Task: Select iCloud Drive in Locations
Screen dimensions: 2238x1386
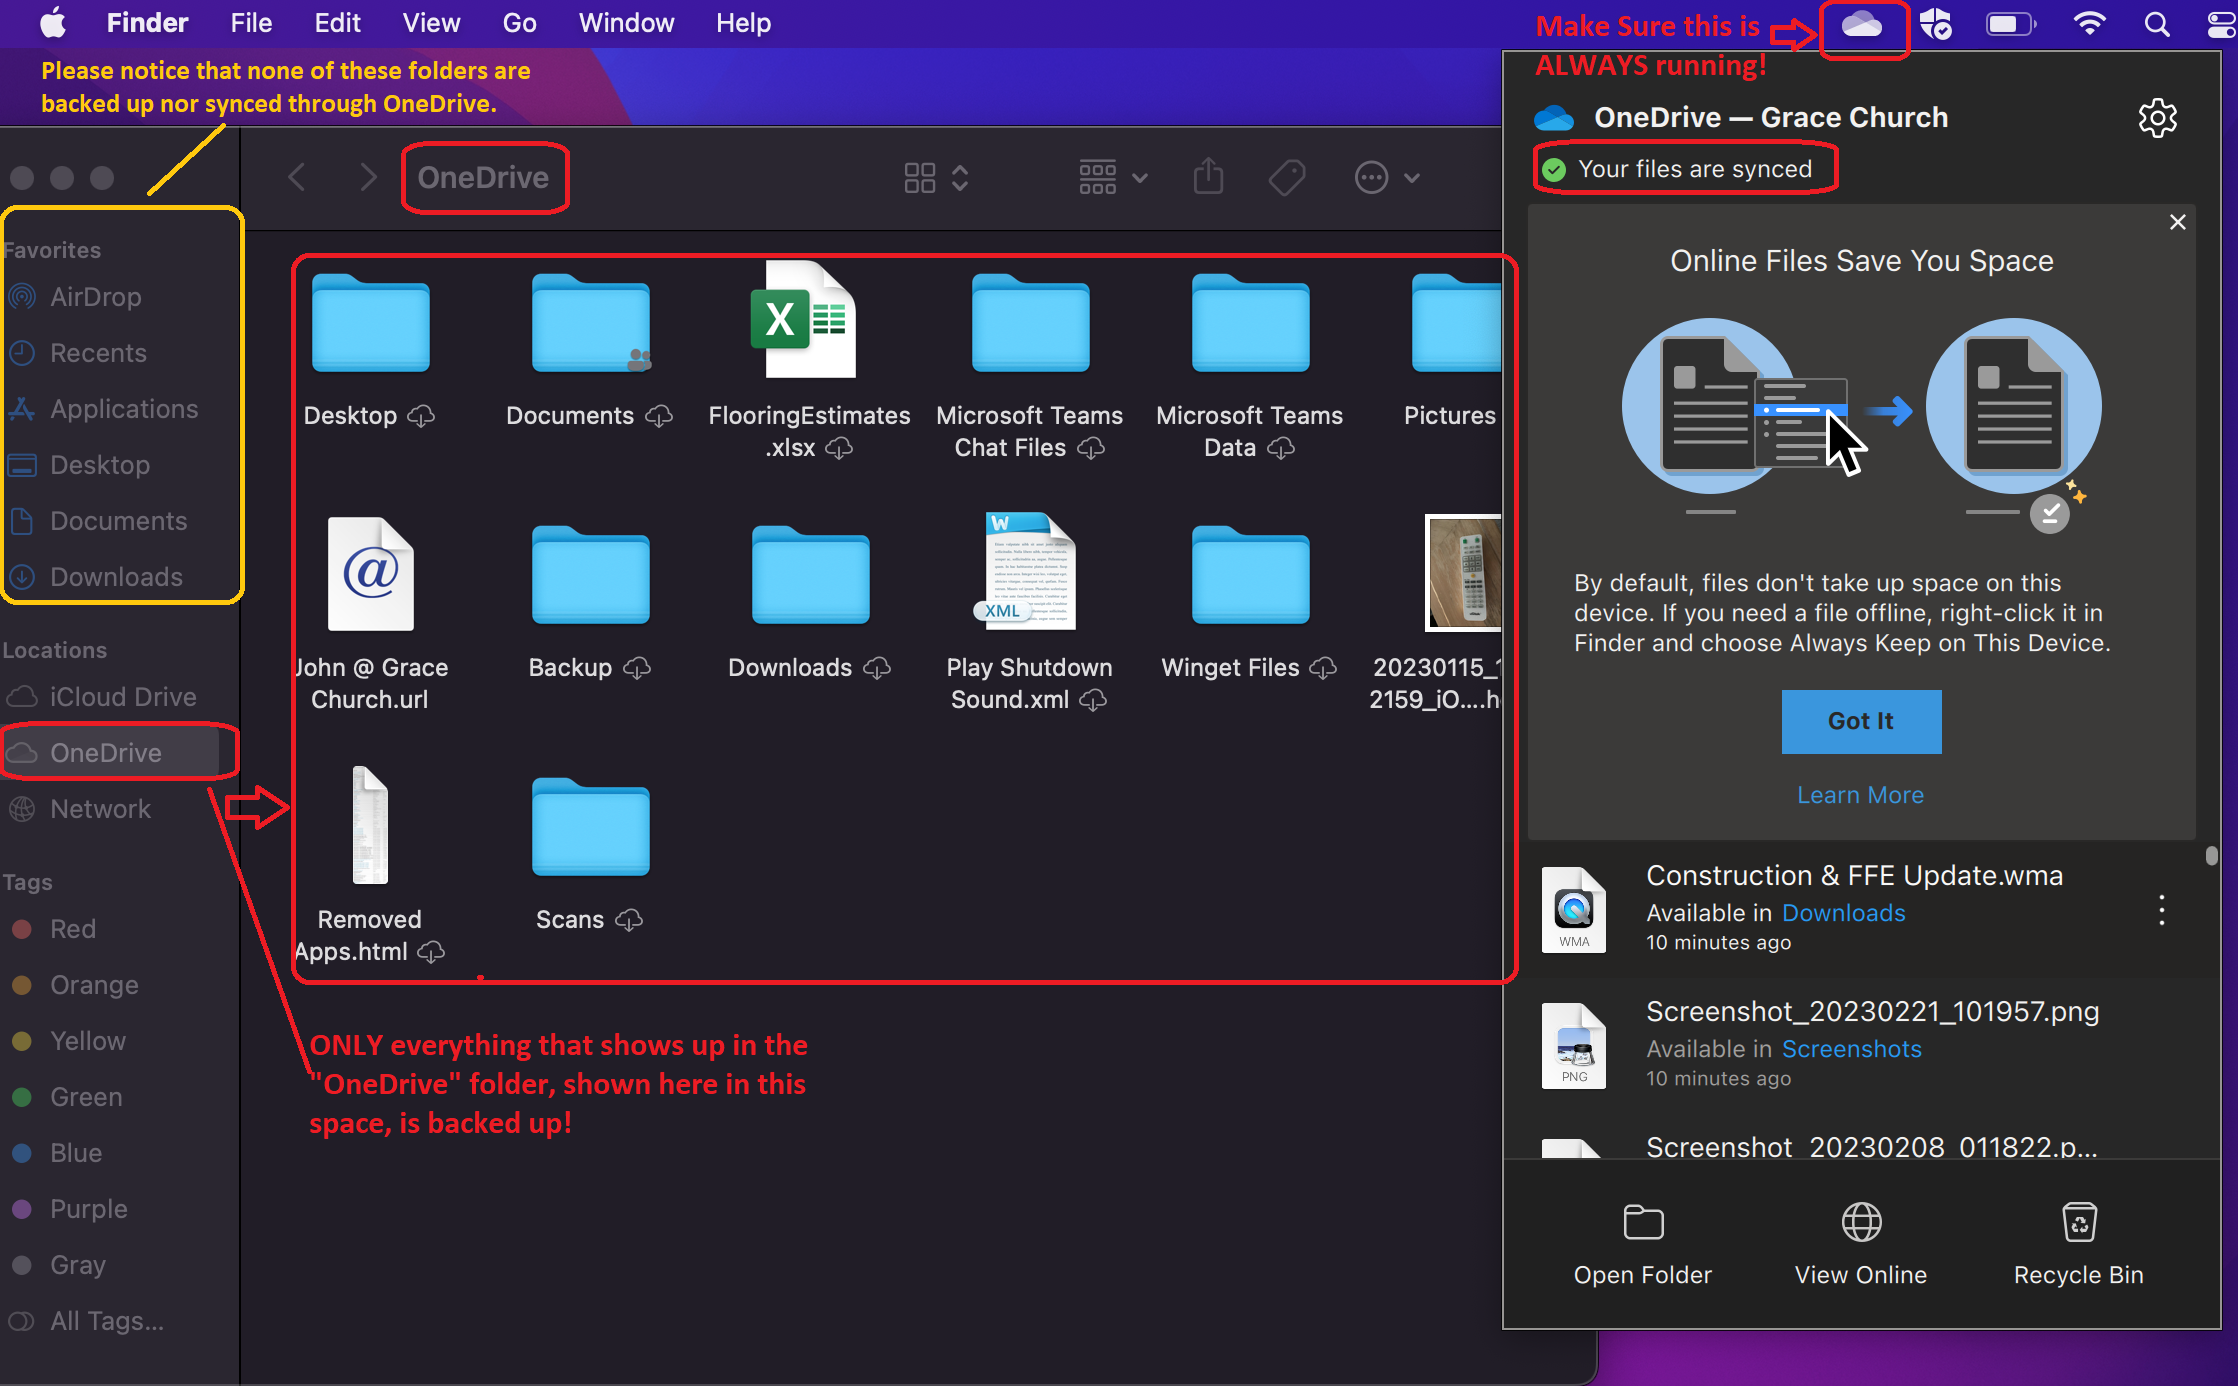Action: (123, 697)
